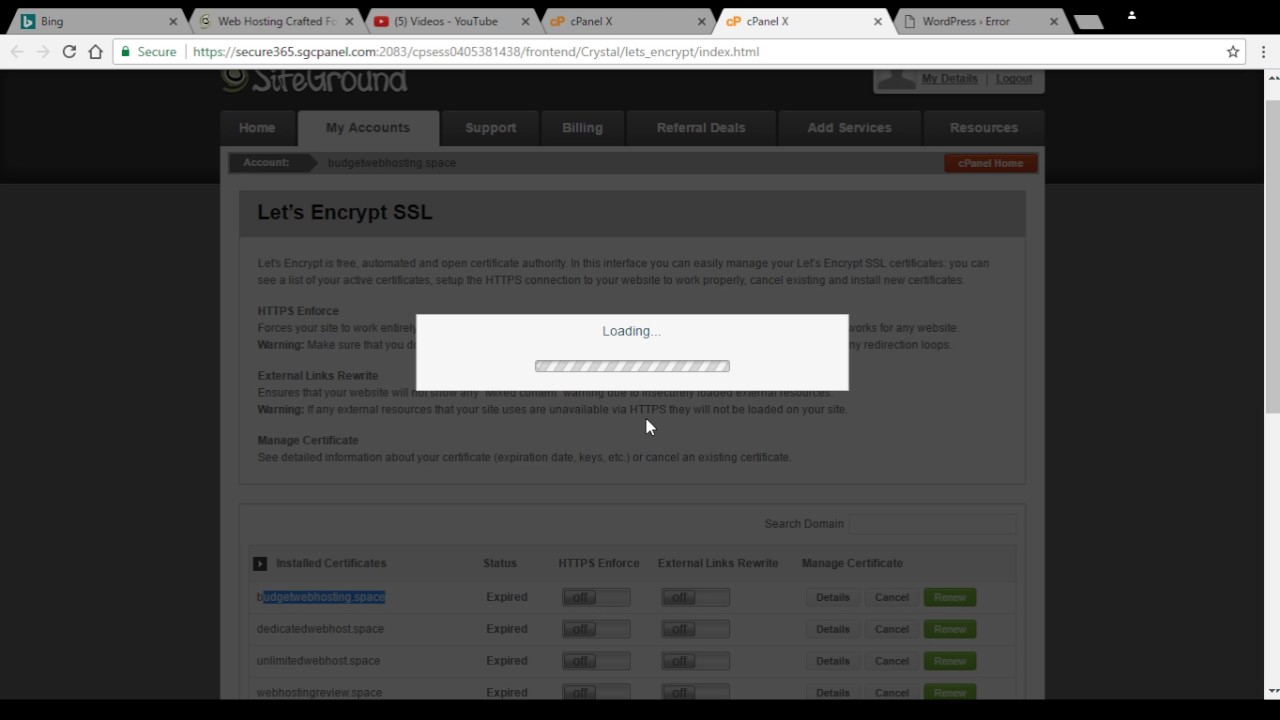
Task: Click the user avatar beside My Details
Action: tap(896, 79)
